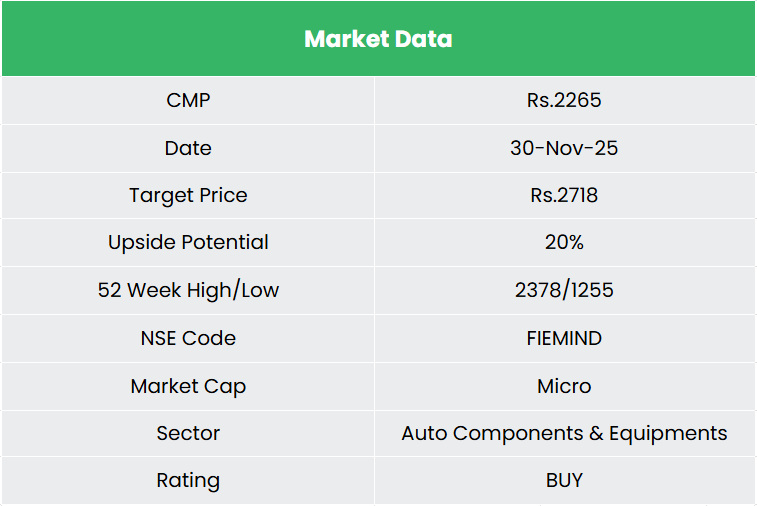Viewport: 757px width, 506px height.
Task: Select the 52 Week High/Low label
Action: click(188, 290)
